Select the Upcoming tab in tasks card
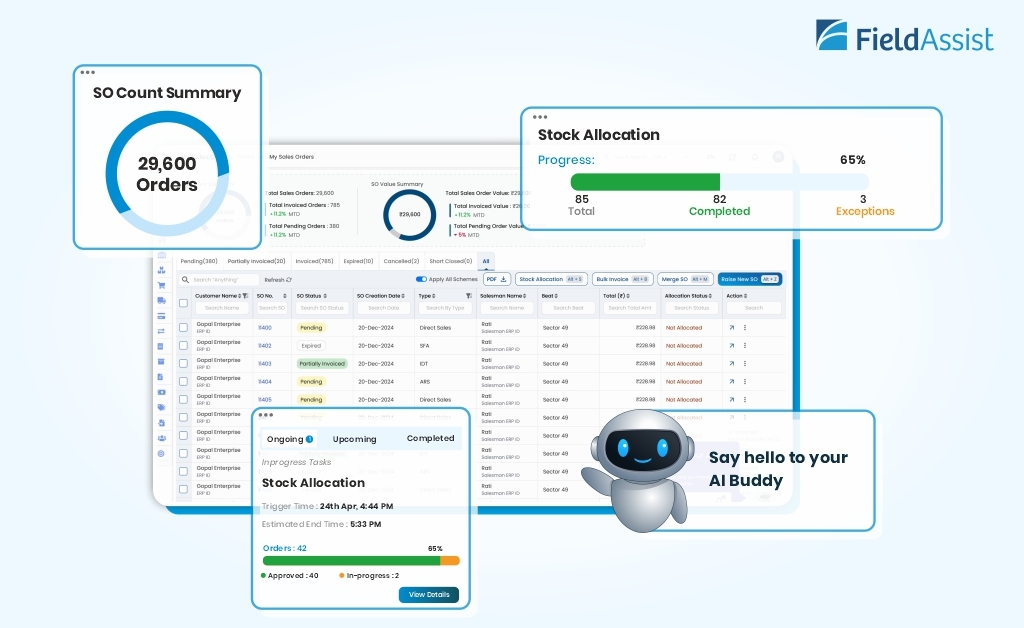The image size is (1024, 628). [x=354, y=439]
